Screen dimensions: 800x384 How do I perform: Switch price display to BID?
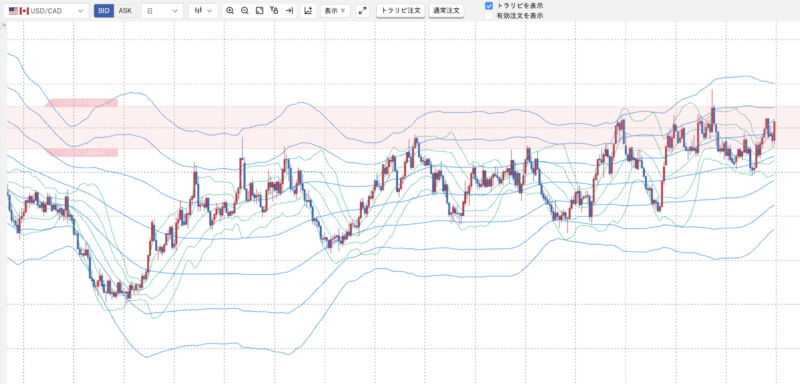(x=104, y=11)
